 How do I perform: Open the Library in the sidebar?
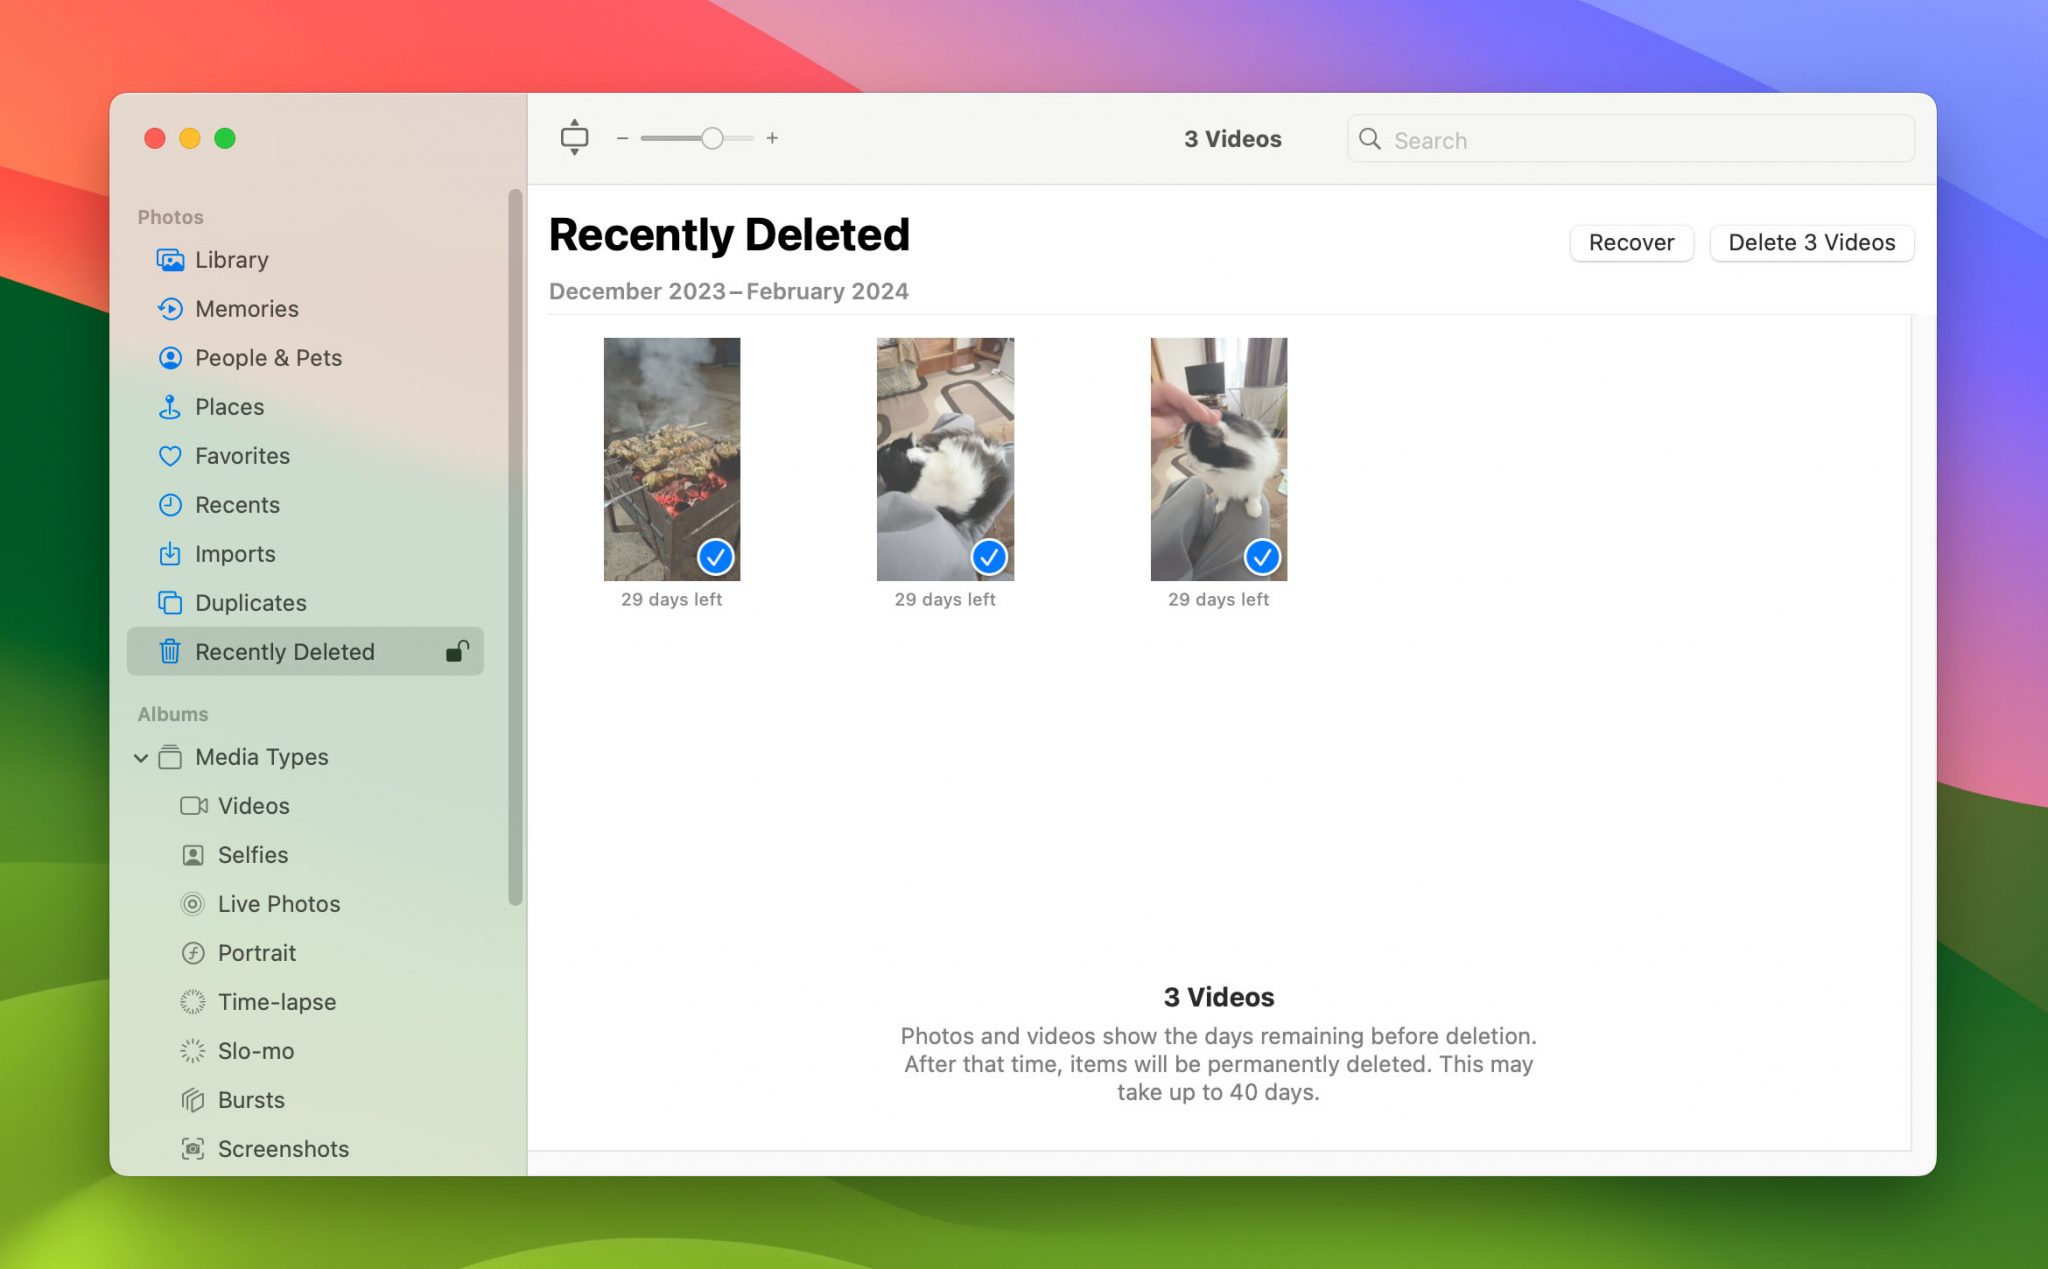[x=231, y=259]
